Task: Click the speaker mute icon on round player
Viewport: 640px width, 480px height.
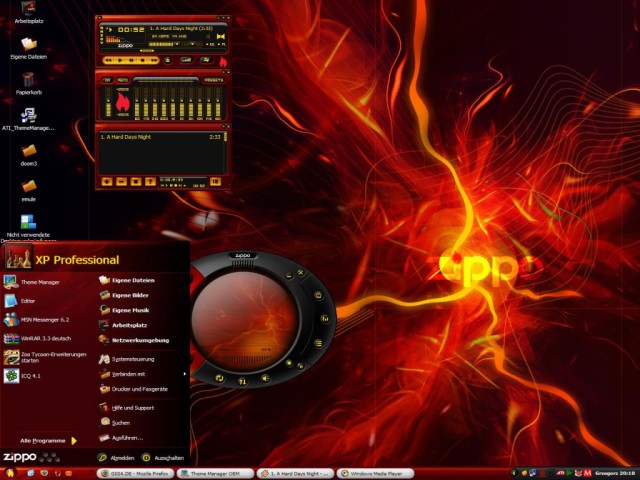Action: tap(265, 378)
